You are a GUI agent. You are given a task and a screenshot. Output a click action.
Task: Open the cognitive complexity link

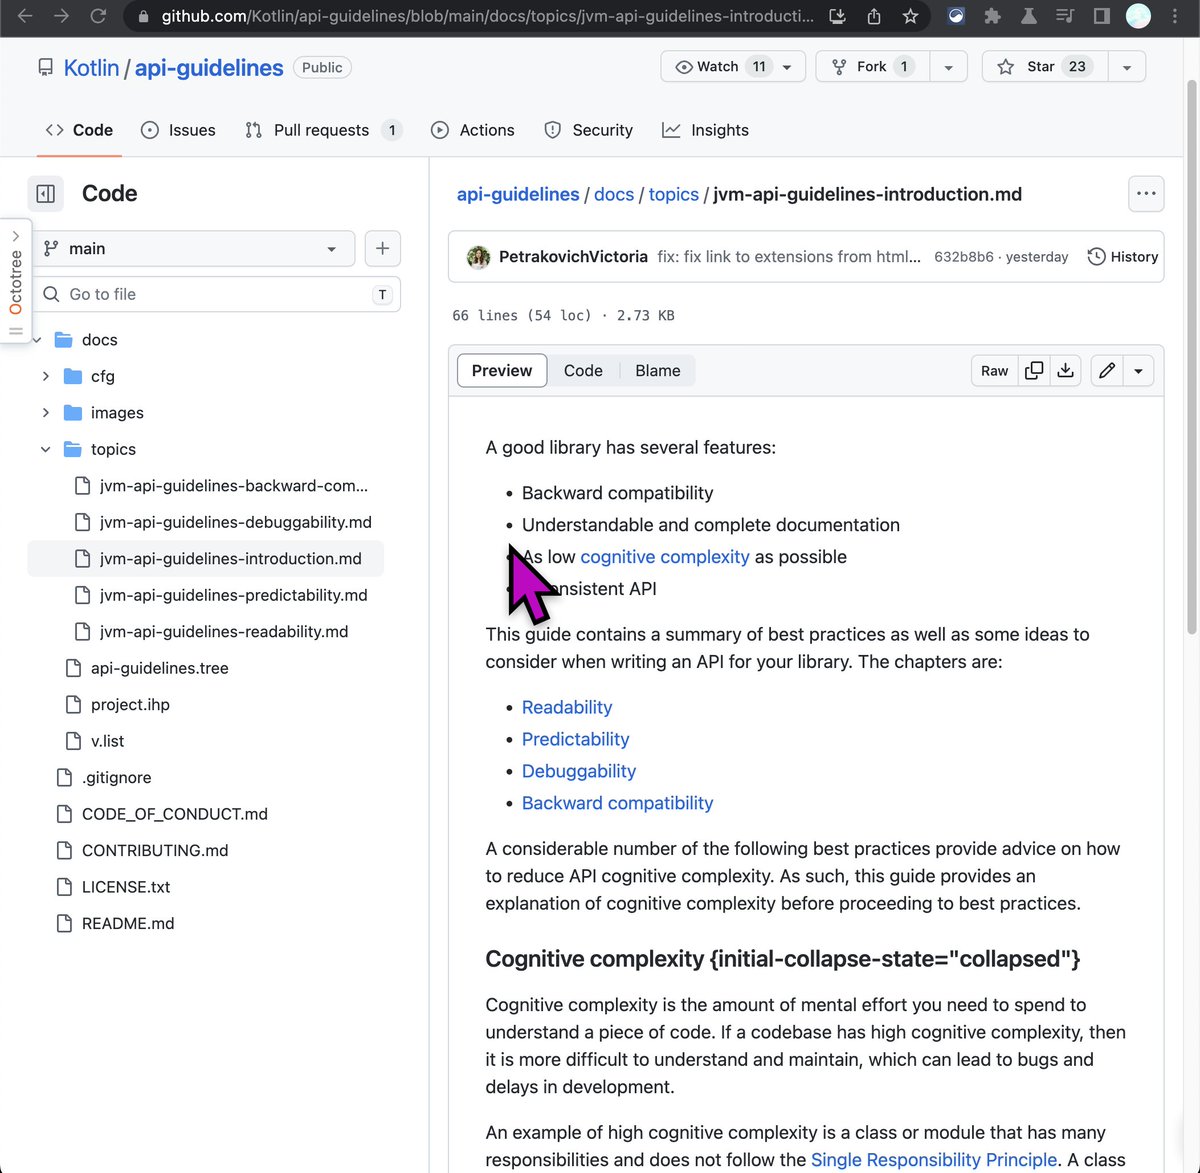pos(665,557)
